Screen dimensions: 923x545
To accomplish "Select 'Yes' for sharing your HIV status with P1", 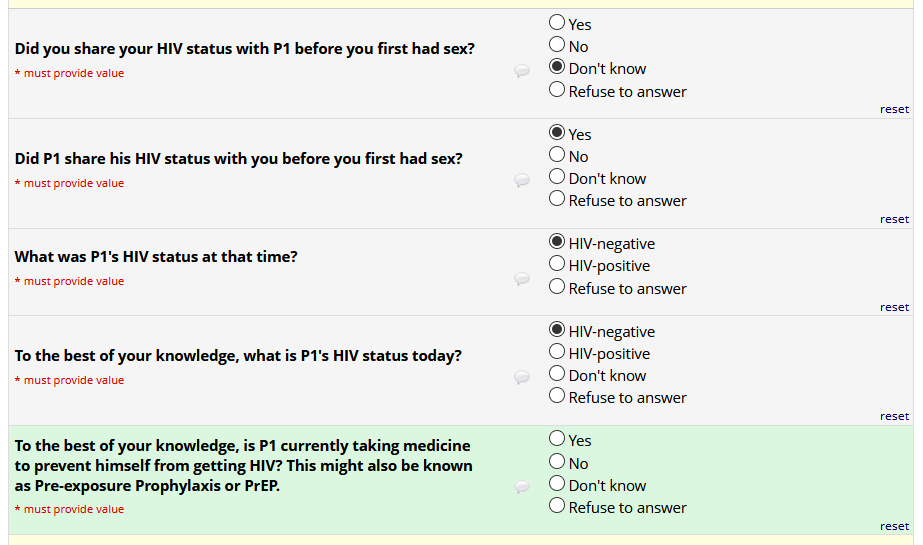I will point(557,22).
